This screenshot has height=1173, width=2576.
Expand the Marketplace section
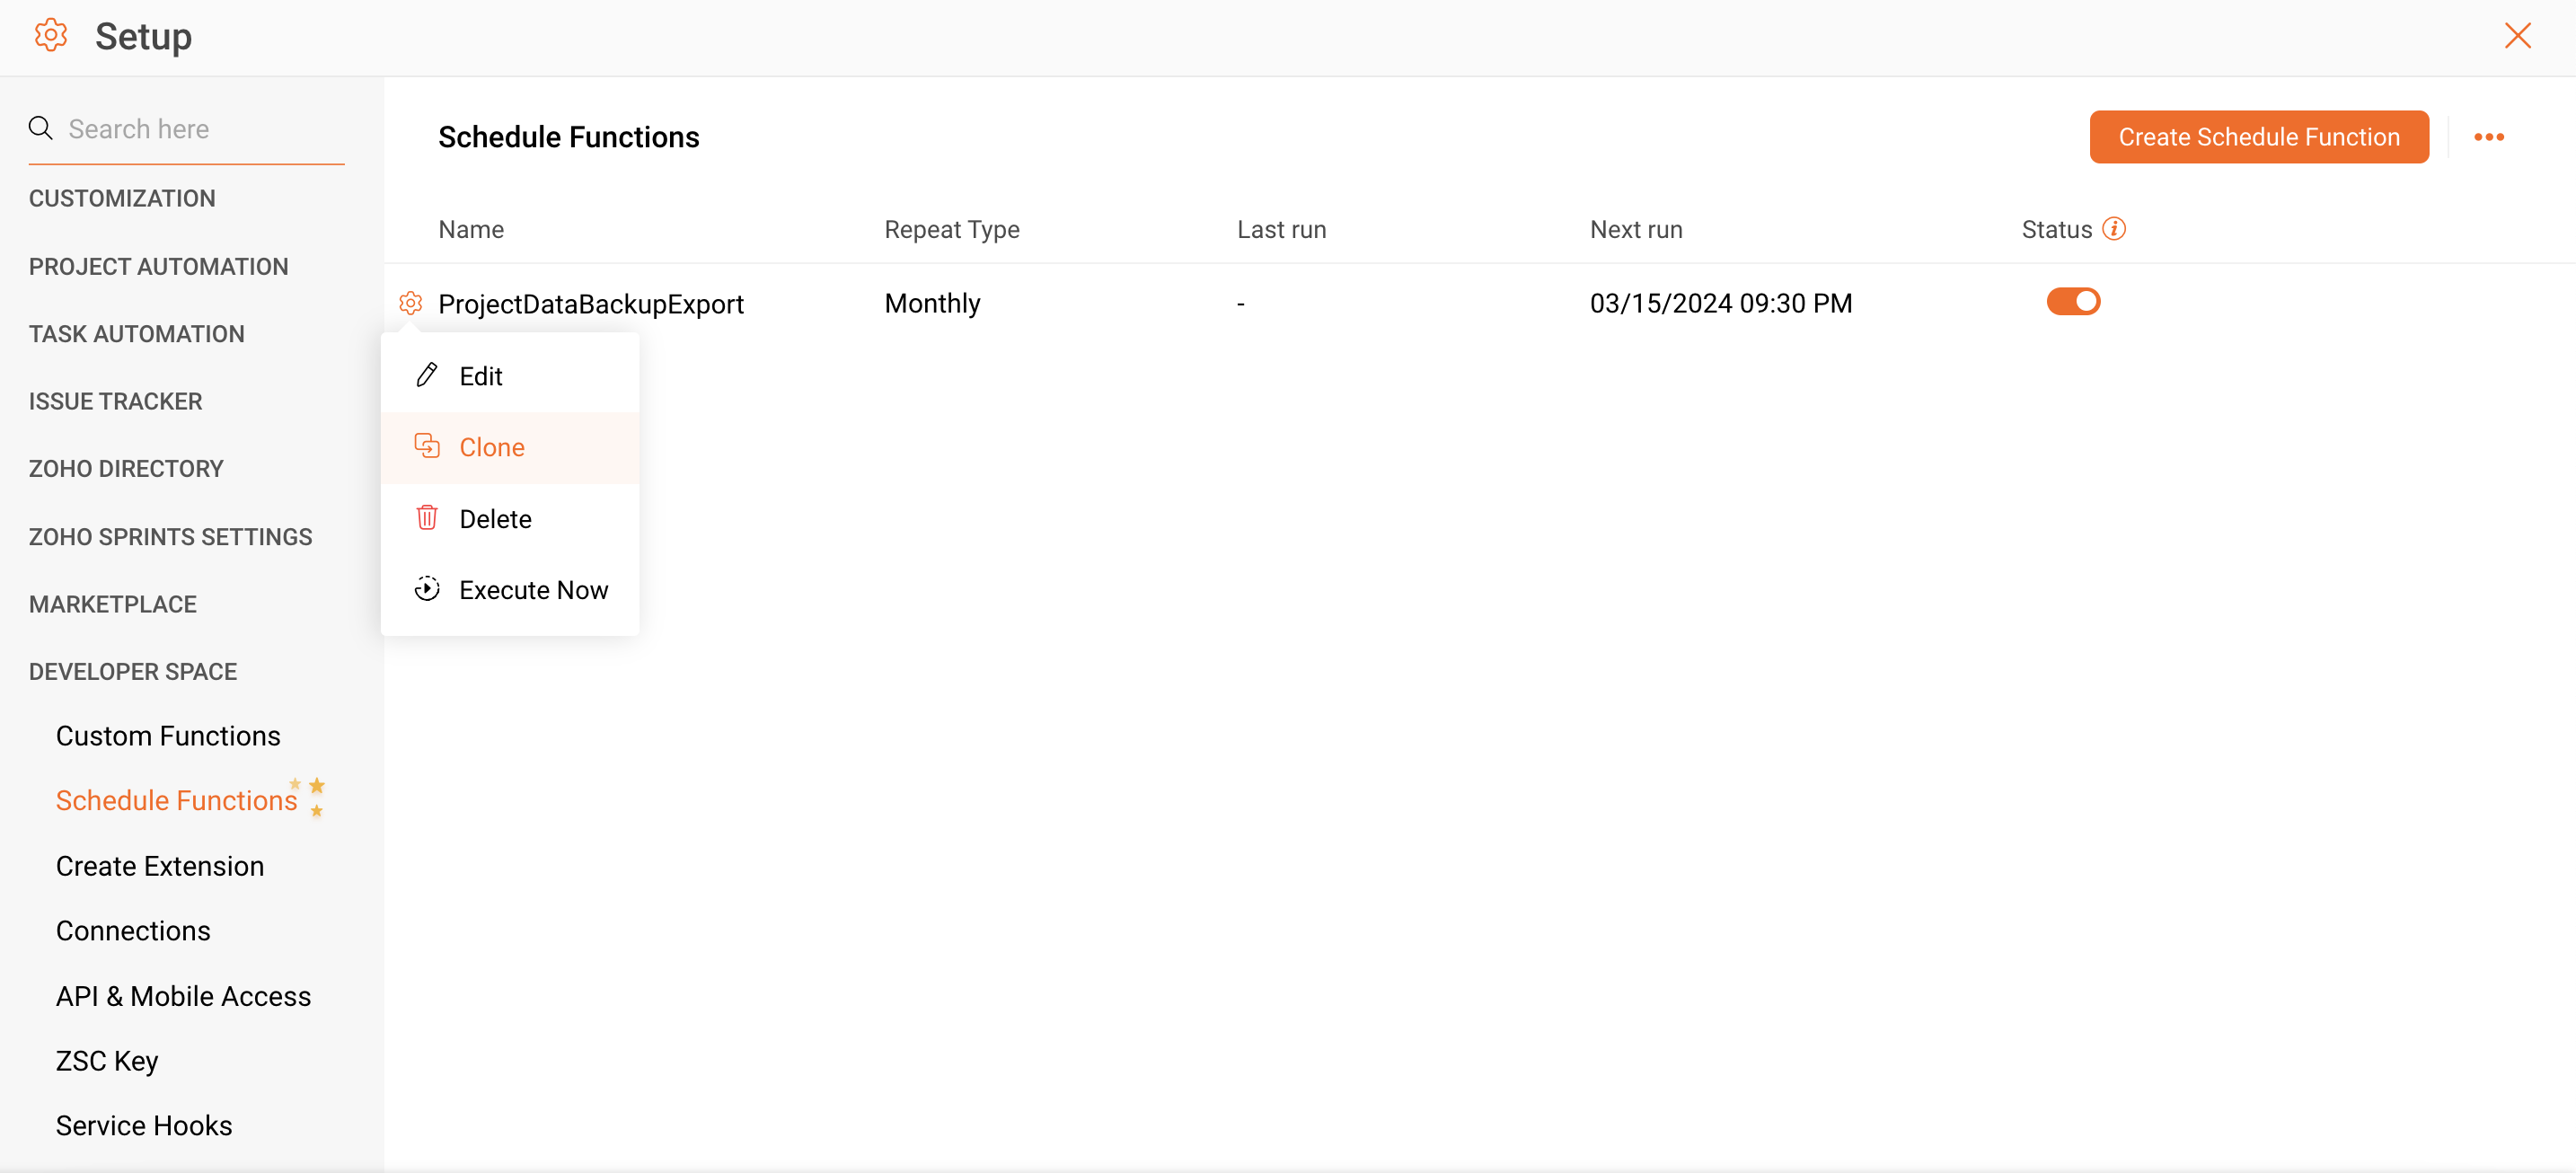pos(113,604)
